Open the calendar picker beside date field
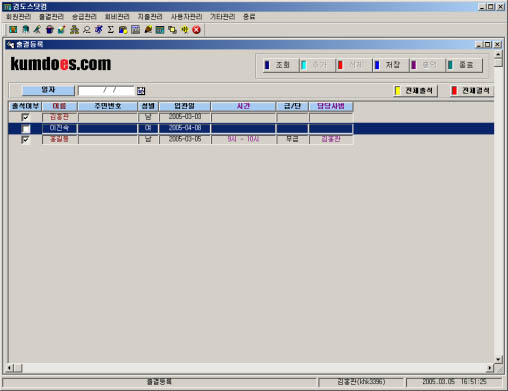 click(141, 91)
